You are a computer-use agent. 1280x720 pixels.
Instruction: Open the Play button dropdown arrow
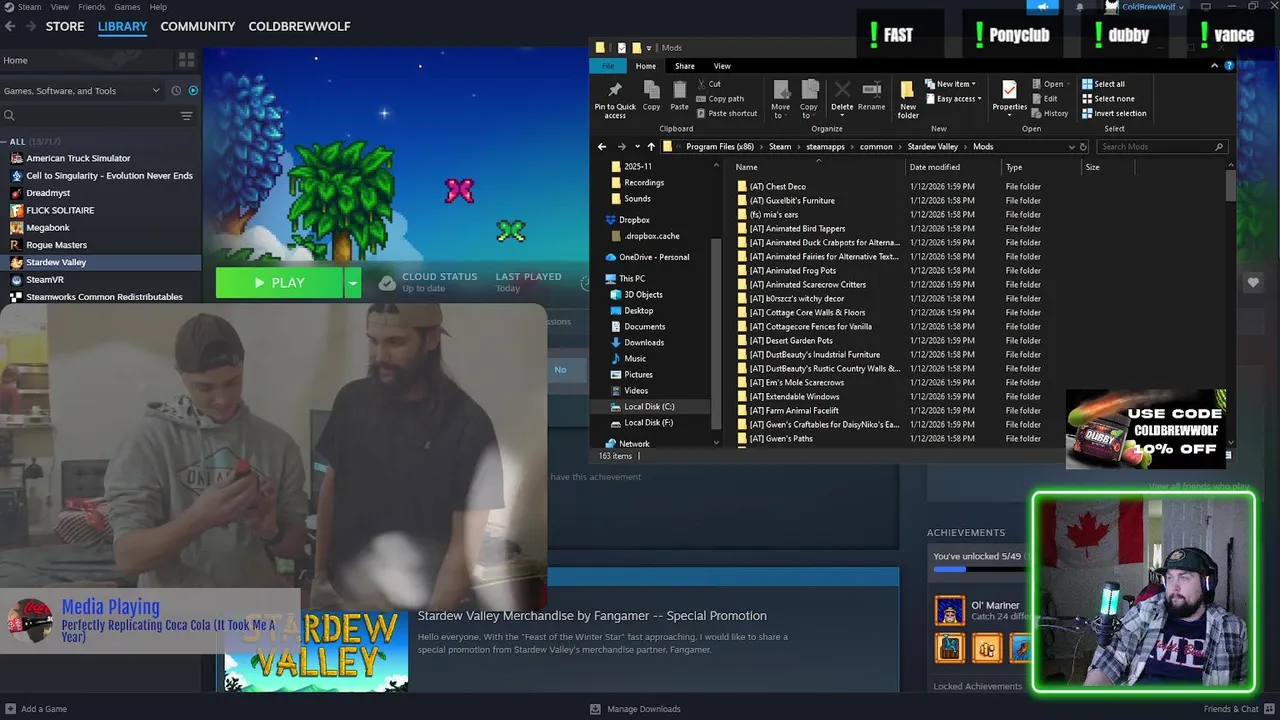352,283
